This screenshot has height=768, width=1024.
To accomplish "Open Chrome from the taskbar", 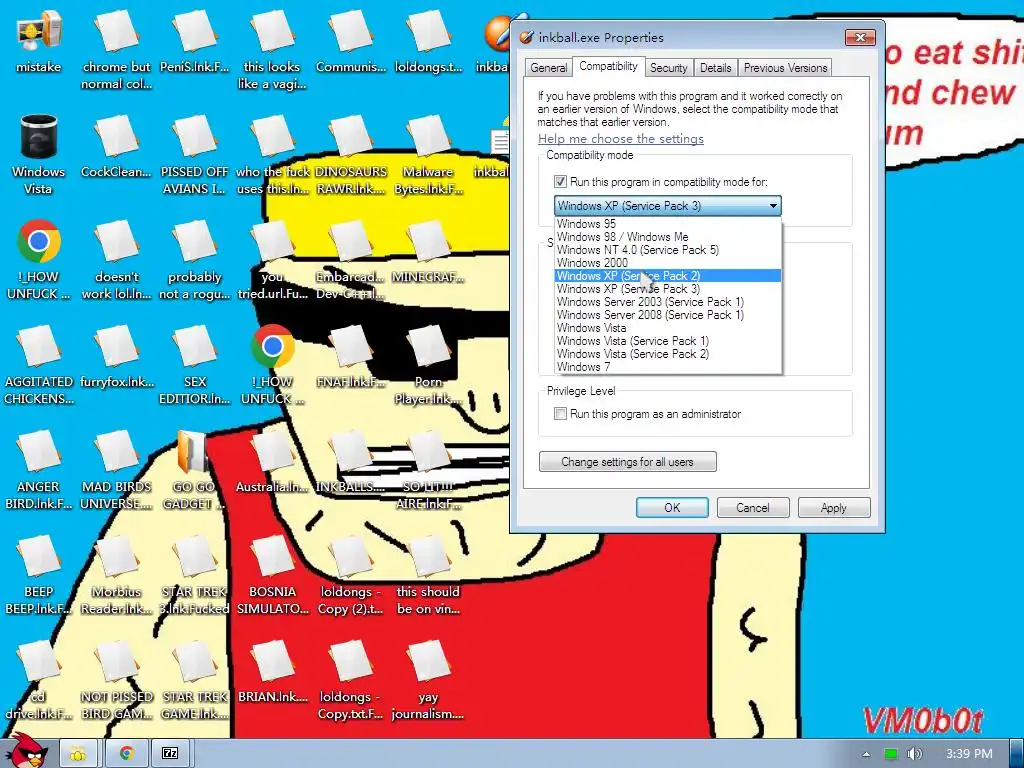I will click(125, 754).
